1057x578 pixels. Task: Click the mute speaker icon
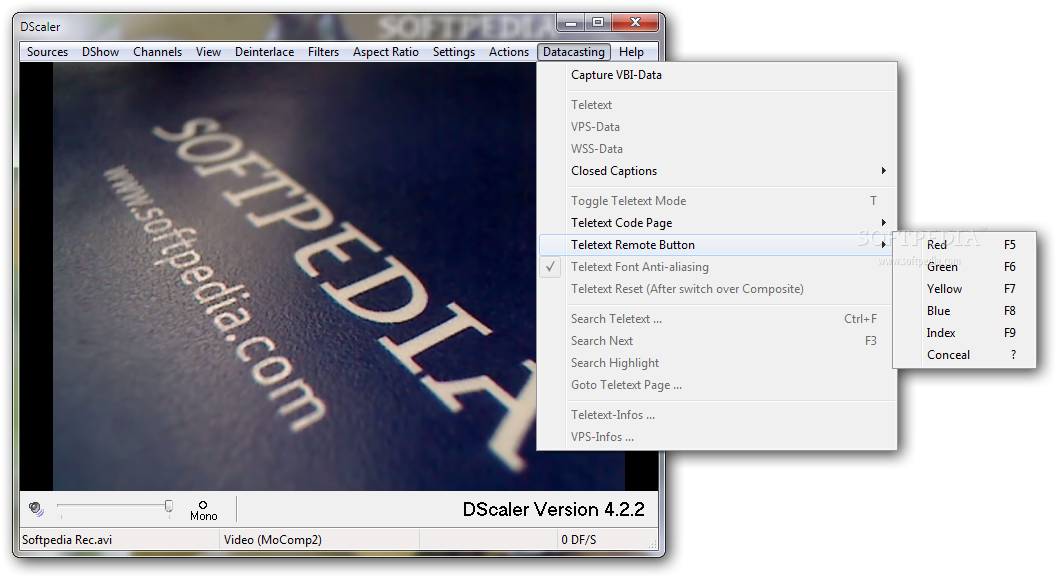tap(36, 509)
